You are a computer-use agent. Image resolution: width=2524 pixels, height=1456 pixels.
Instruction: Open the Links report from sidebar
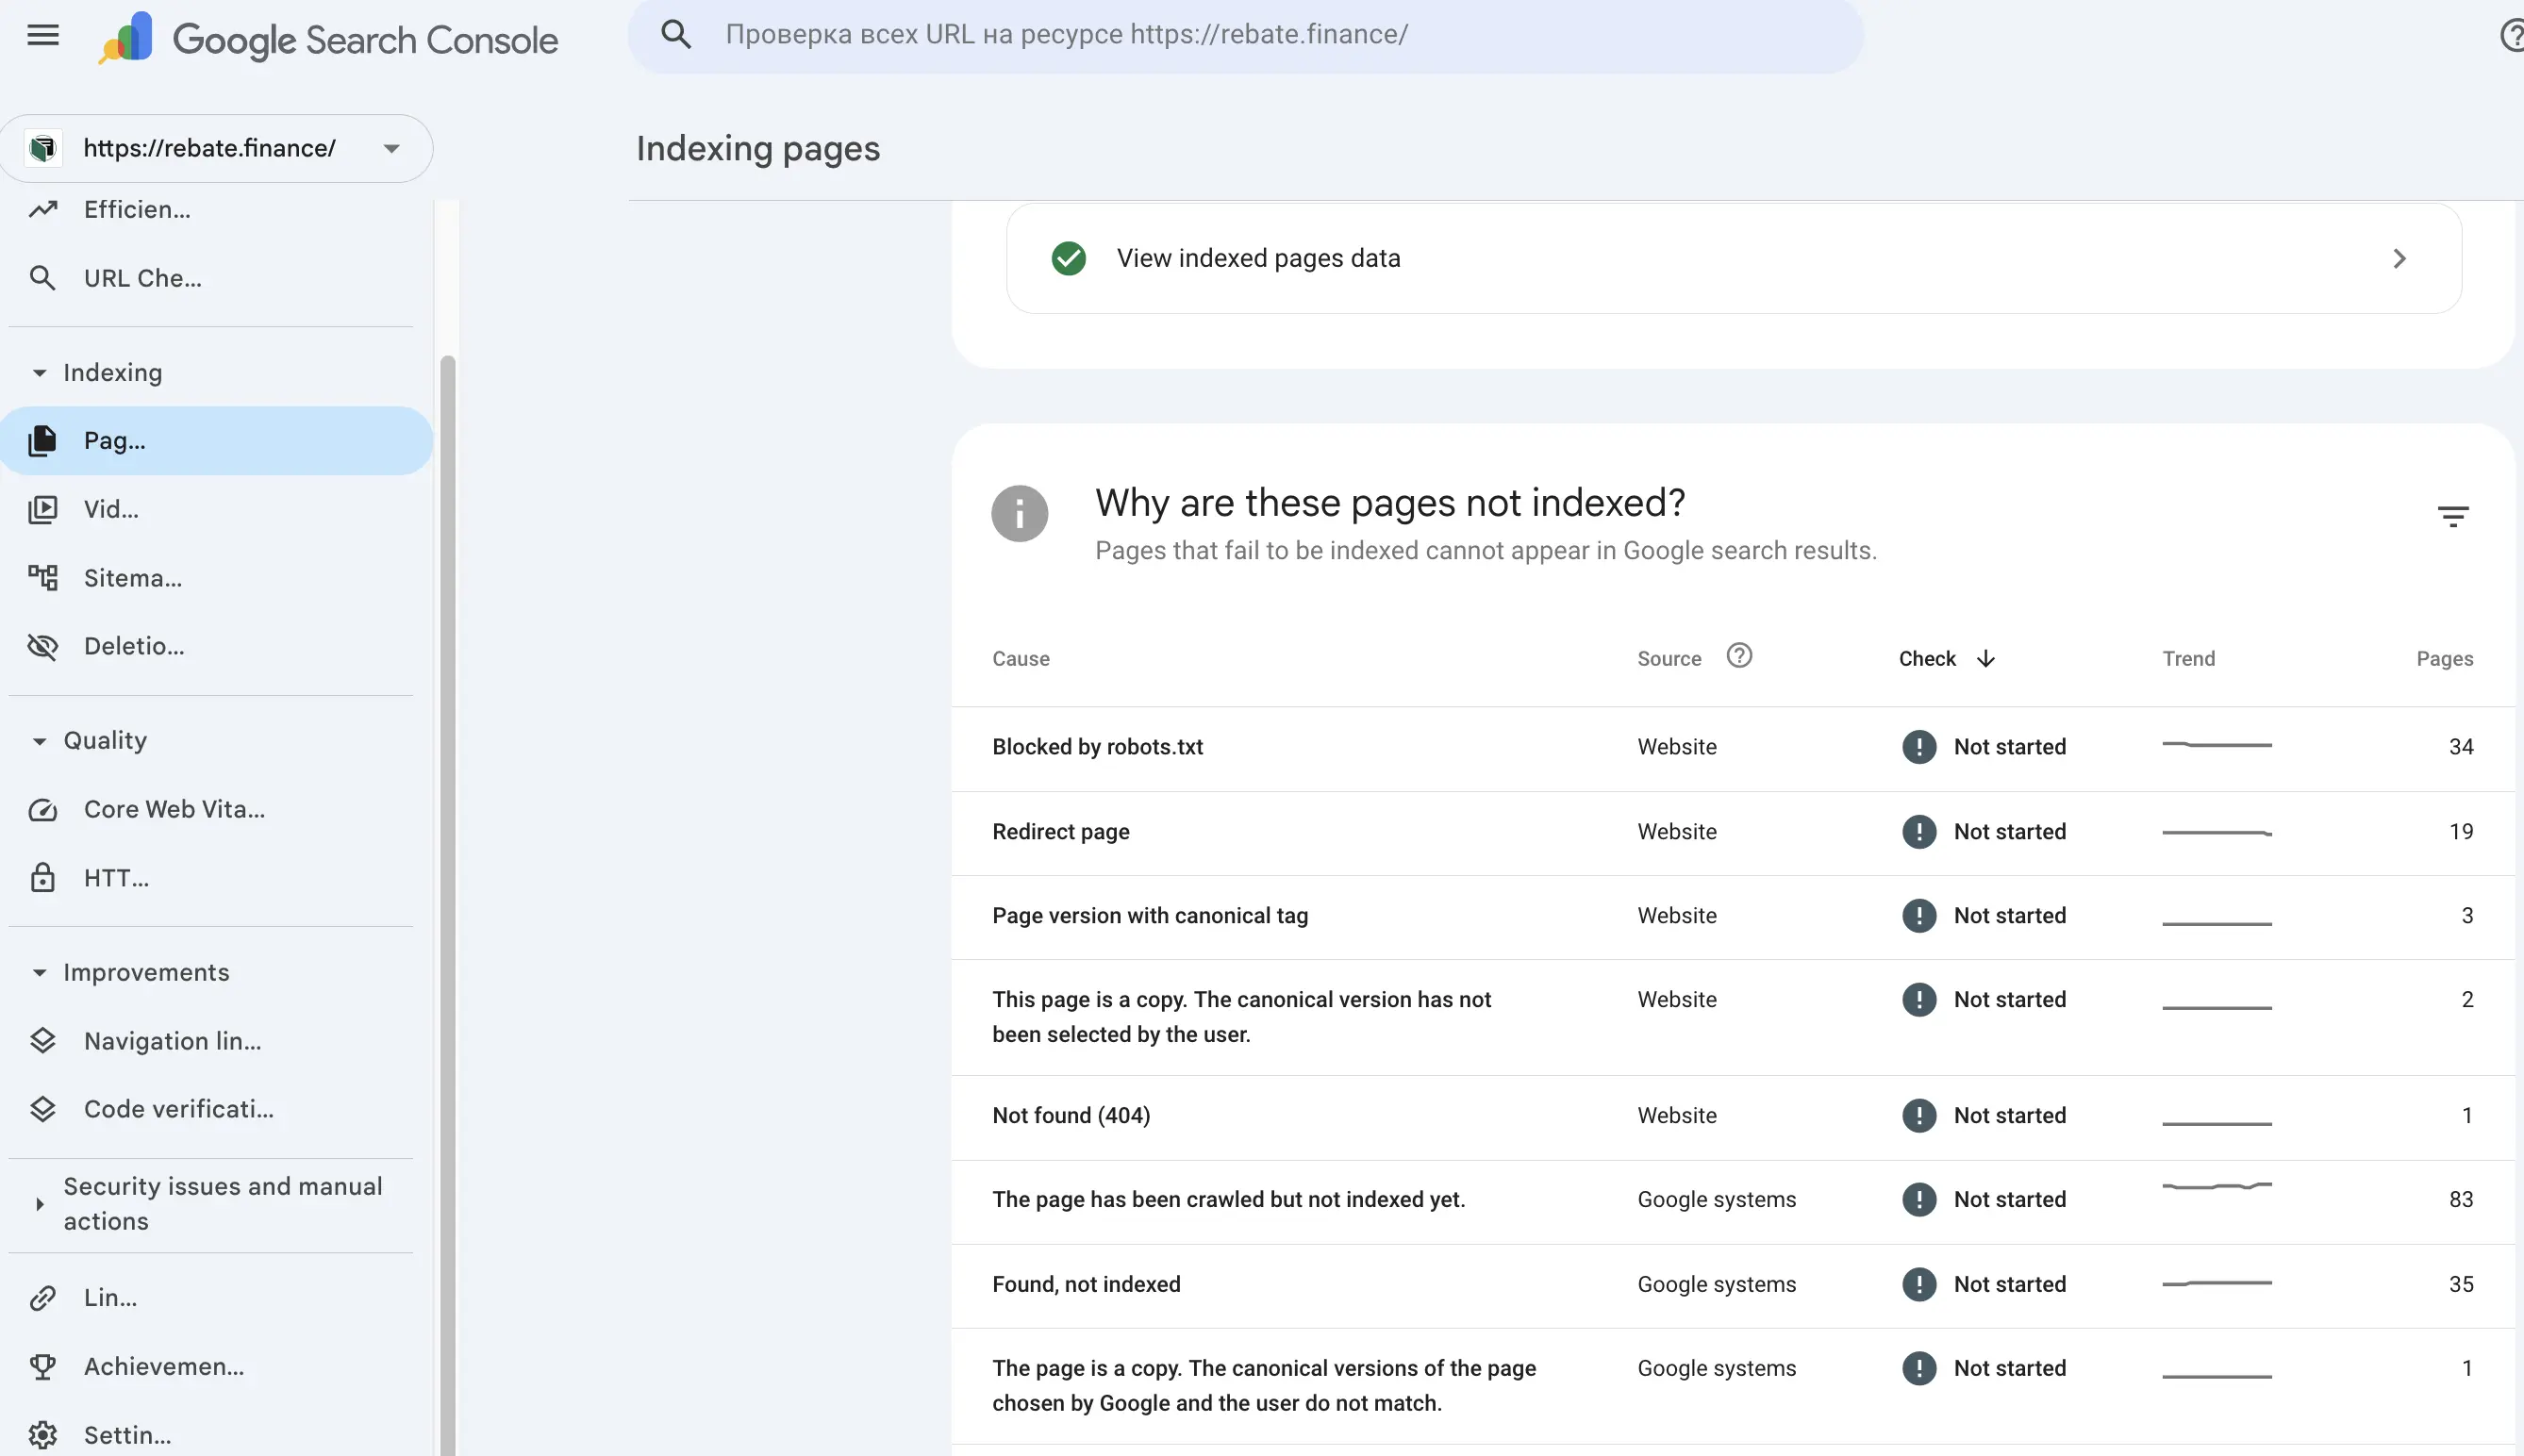[x=43, y=1297]
